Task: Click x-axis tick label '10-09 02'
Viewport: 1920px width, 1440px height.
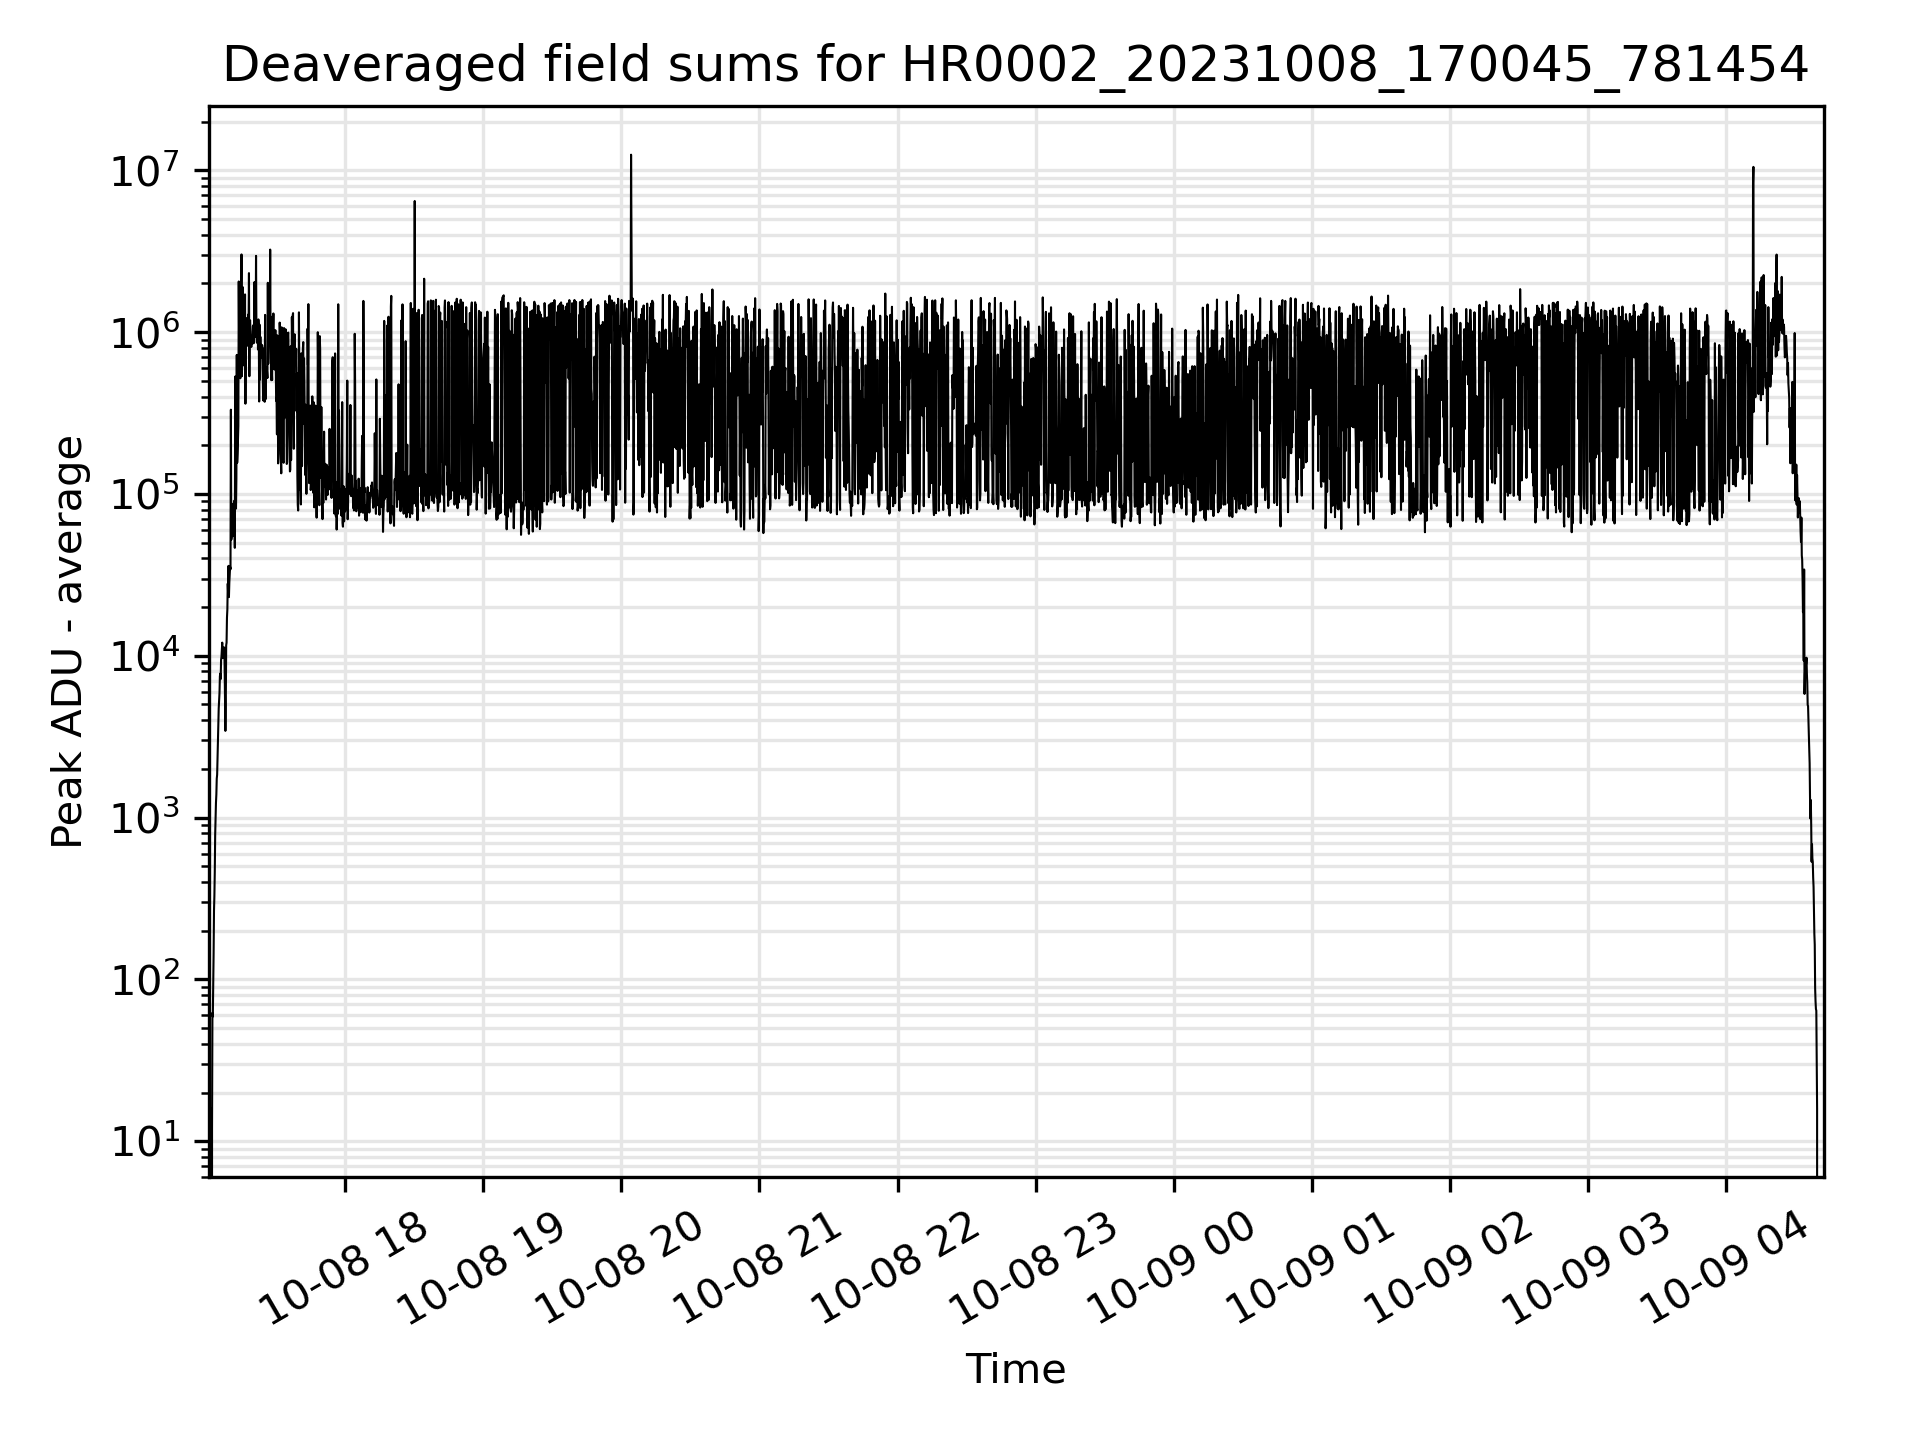Action: (1449, 1268)
